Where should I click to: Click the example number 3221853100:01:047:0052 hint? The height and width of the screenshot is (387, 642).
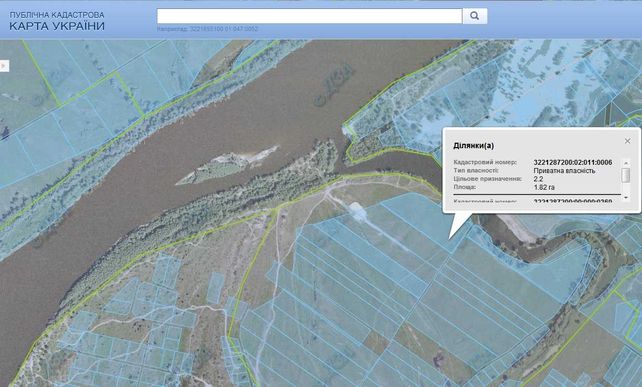[224, 29]
